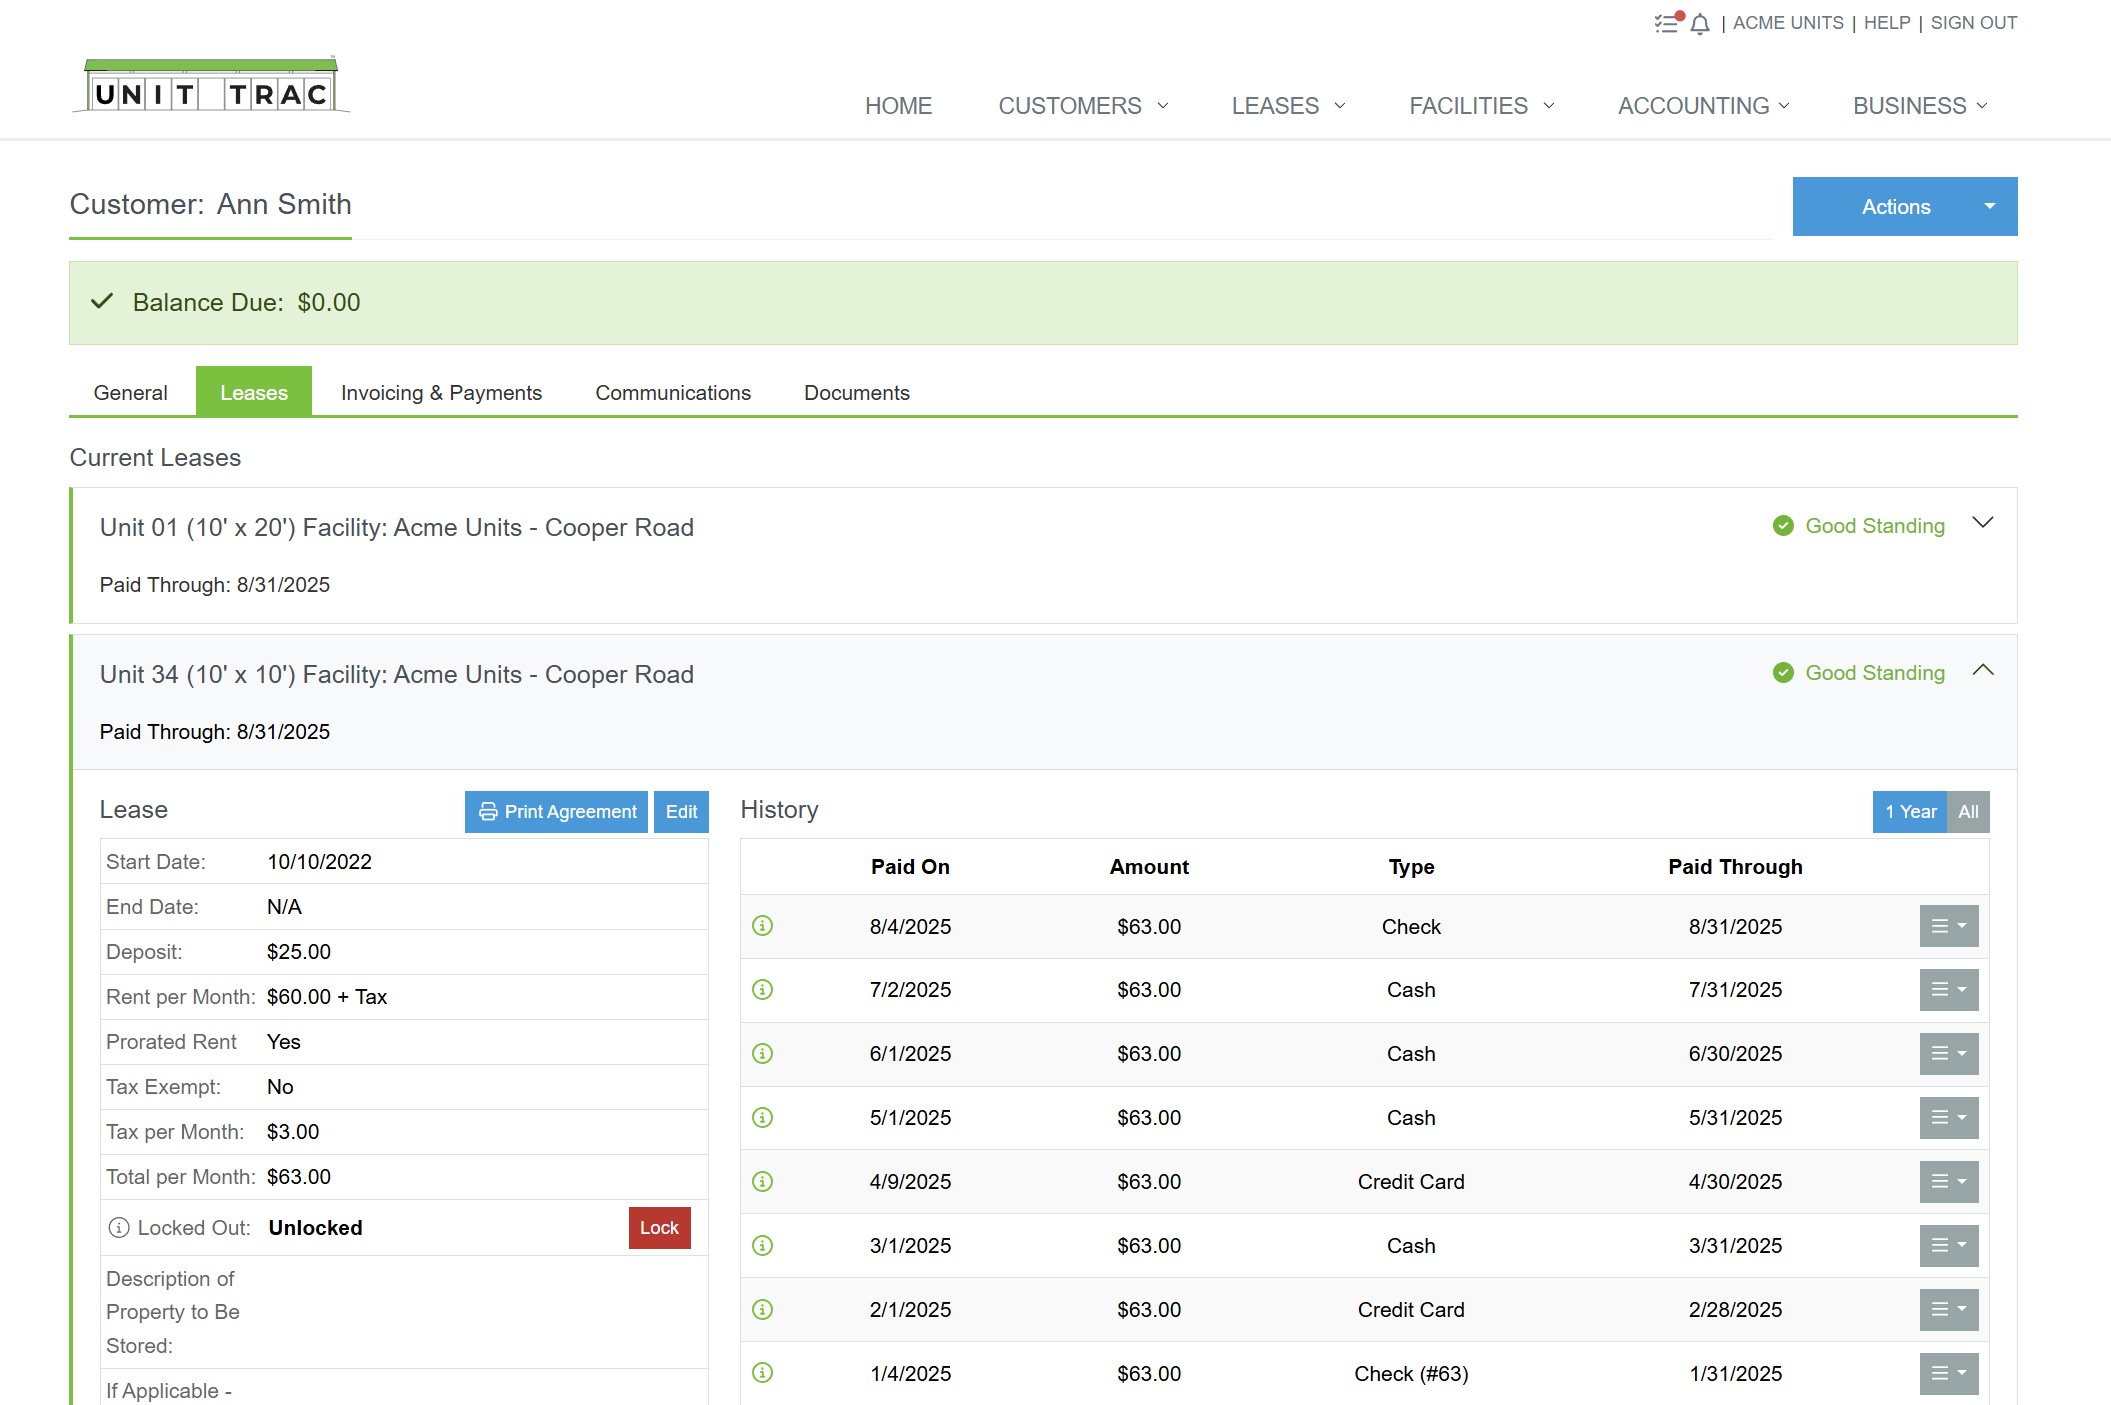Click Credit Card type for 2/1/2025 payment
Image resolution: width=2111 pixels, height=1405 pixels.
pyautogui.click(x=1411, y=1310)
